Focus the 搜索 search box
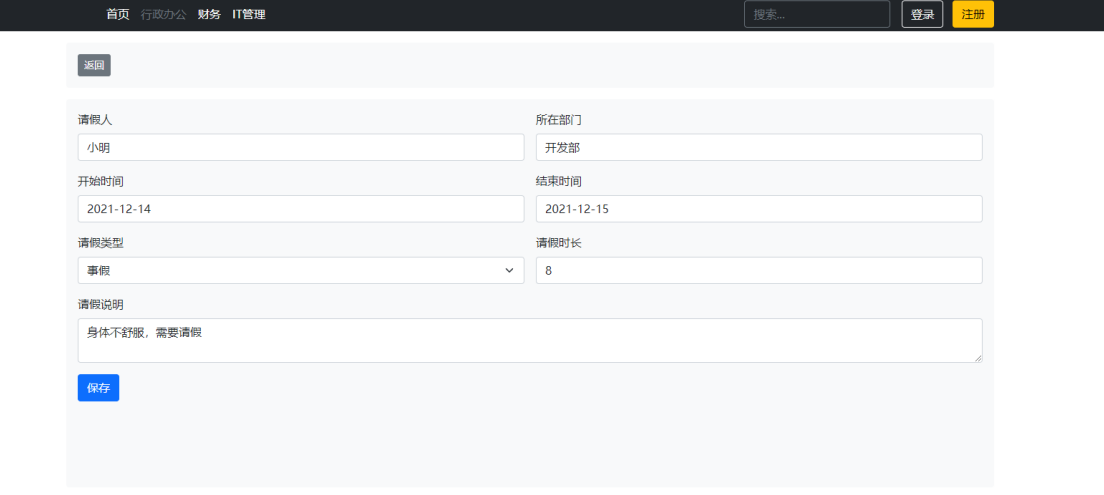Image resolution: width=1104 pixels, height=495 pixels. 817,14
